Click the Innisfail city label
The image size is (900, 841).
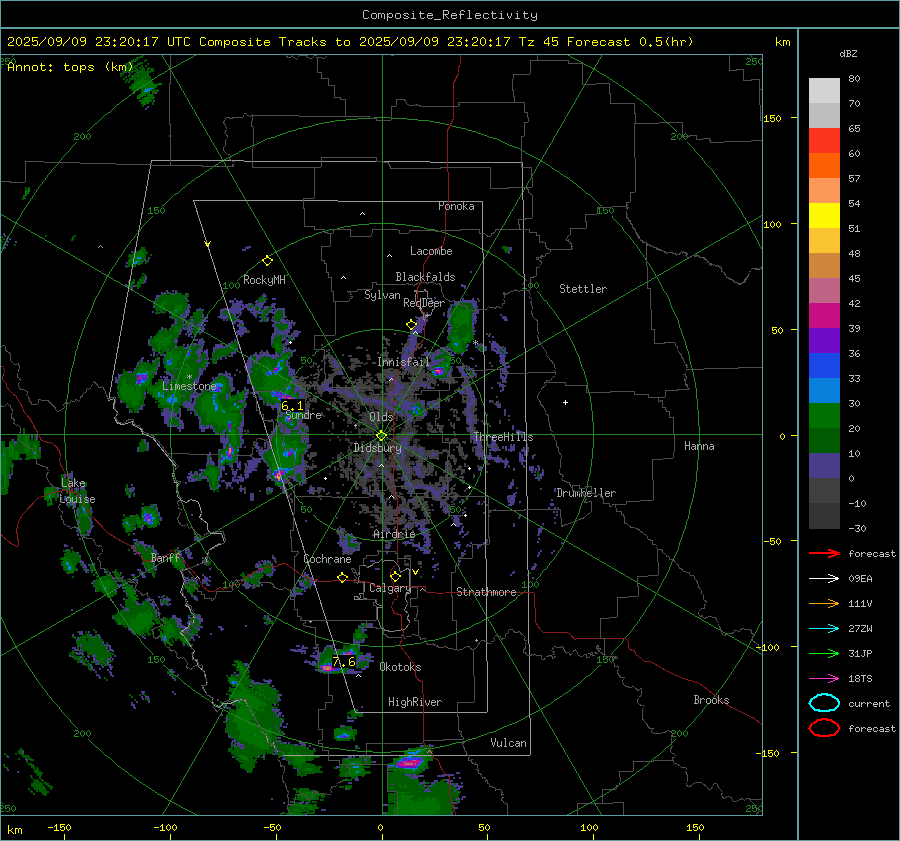pyautogui.click(x=403, y=362)
